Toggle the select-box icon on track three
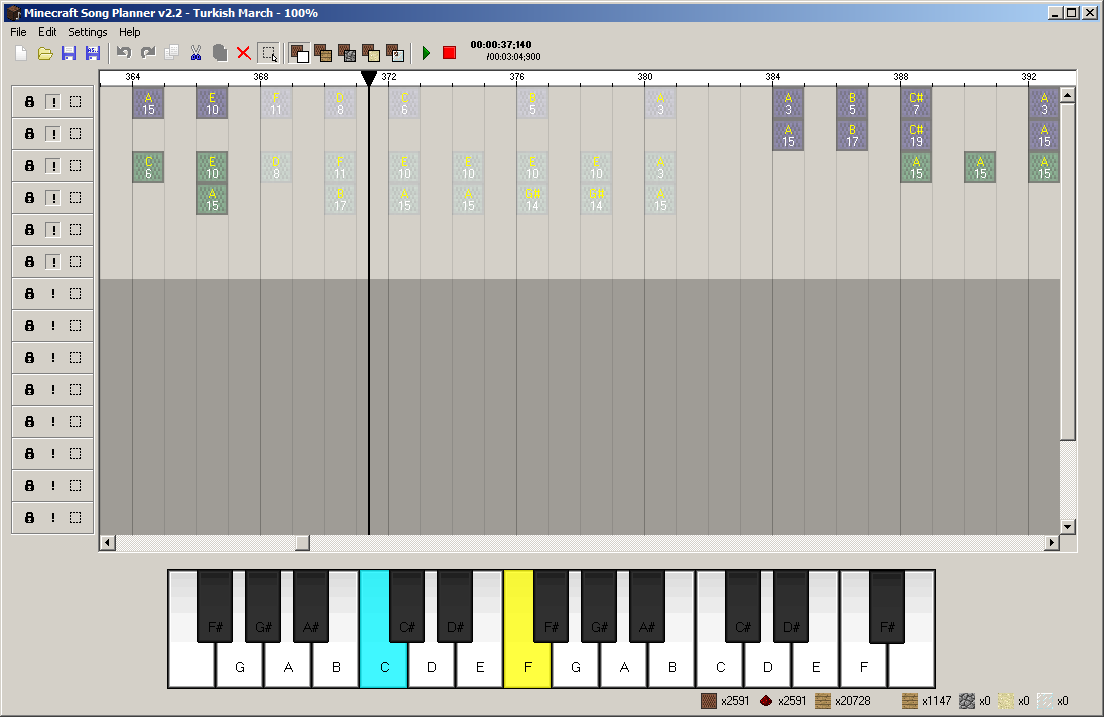This screenshot has width=1104, height=717. click(x=75, y=166)
